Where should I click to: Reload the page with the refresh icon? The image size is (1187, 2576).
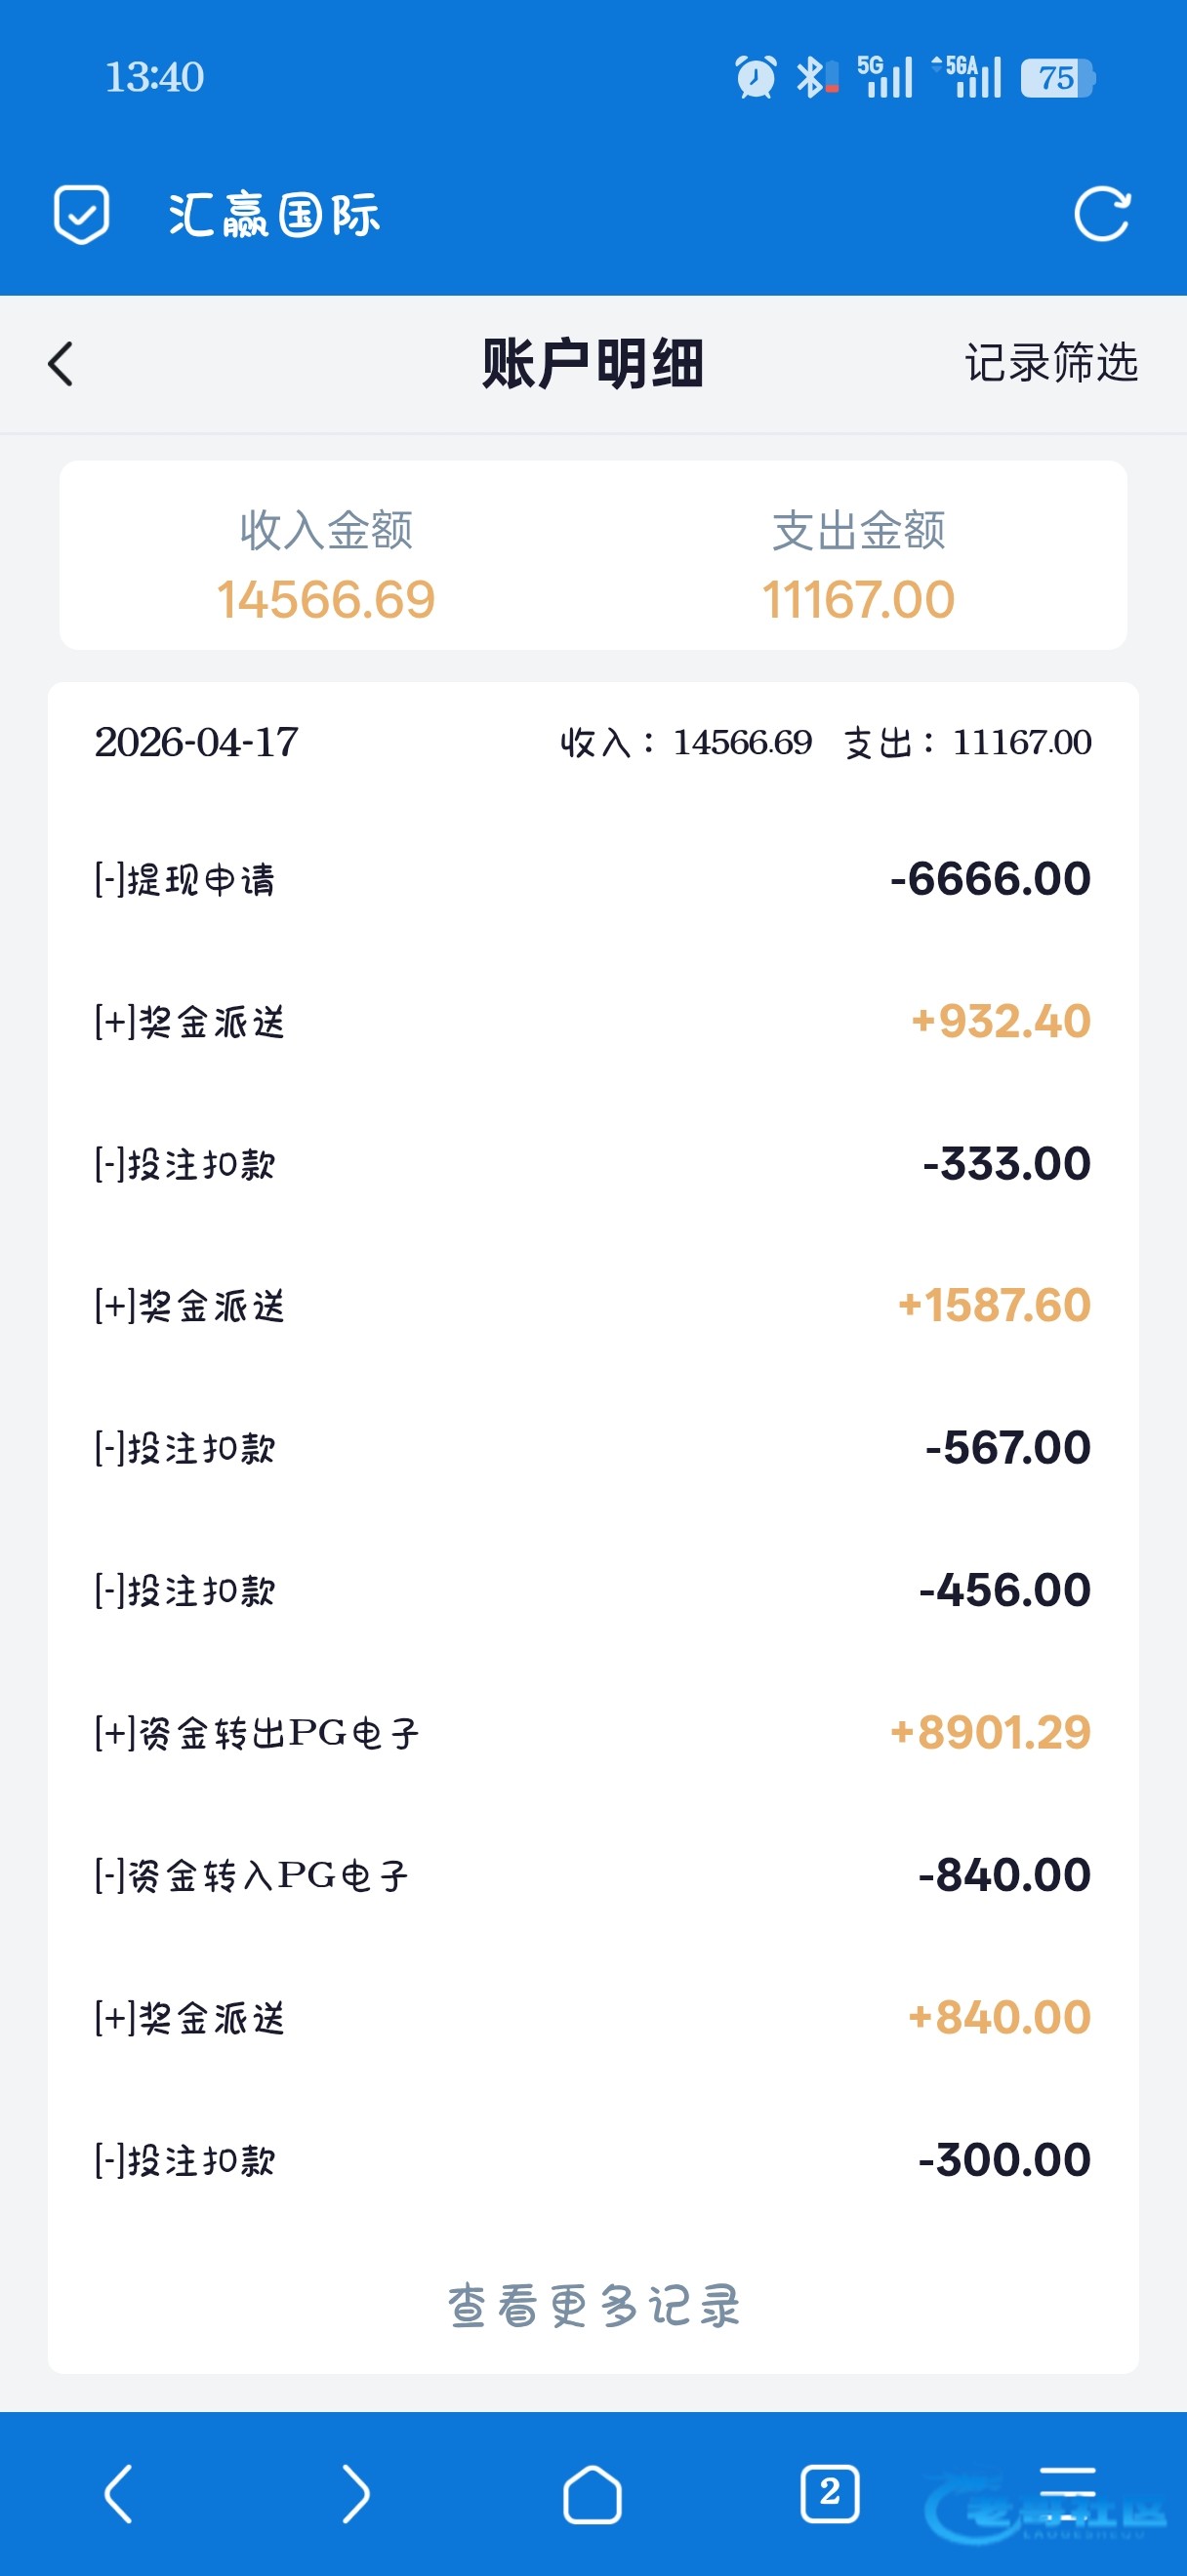(x=1102, y=214)
